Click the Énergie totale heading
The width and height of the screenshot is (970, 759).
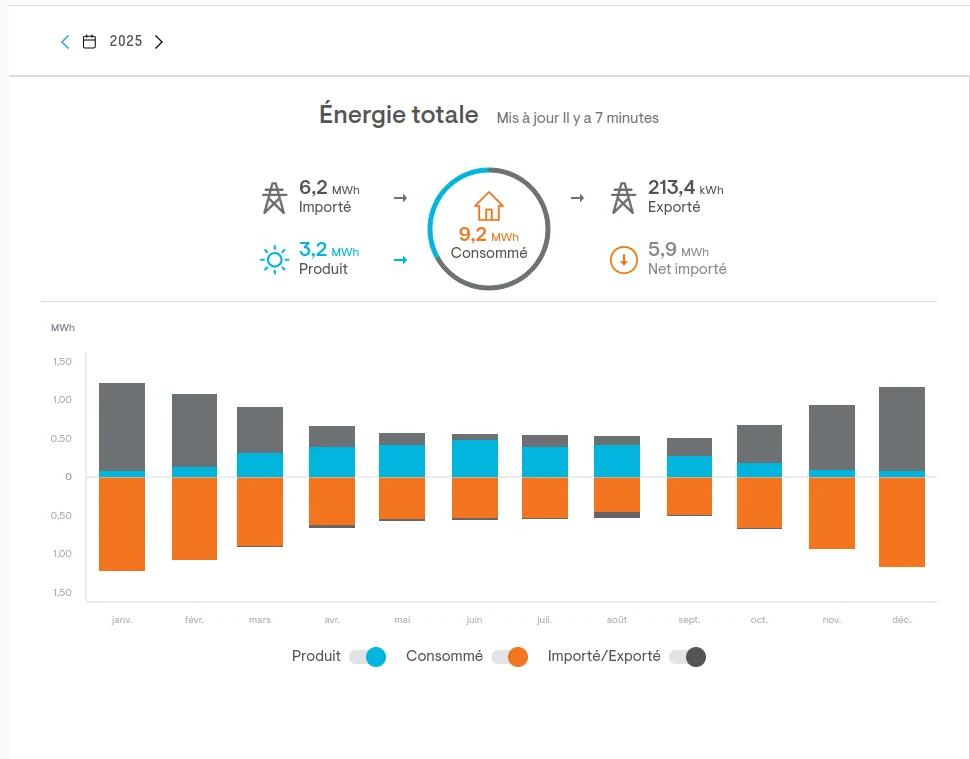[x=398, y=114]
